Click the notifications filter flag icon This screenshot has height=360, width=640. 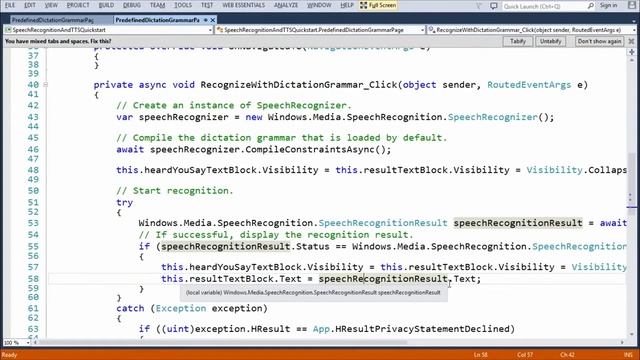click(x=479, y=6)
